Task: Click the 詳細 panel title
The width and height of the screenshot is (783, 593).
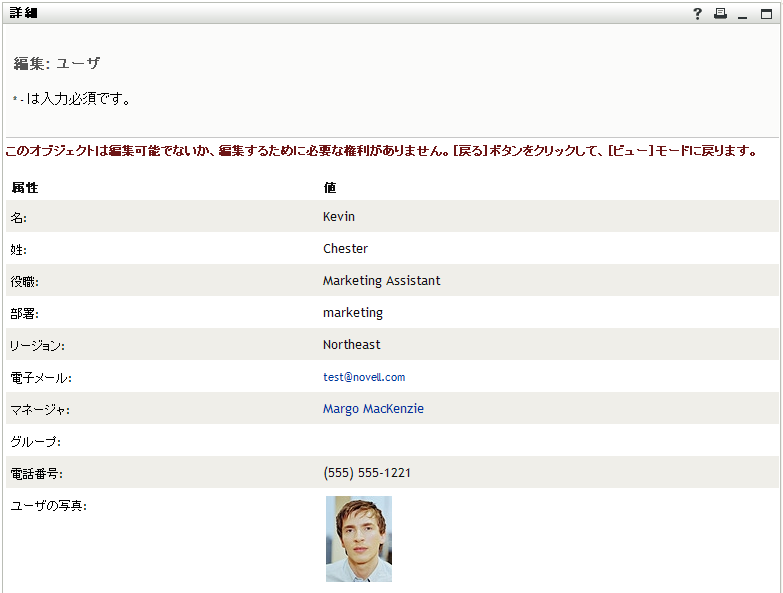Action: point(24,13)
